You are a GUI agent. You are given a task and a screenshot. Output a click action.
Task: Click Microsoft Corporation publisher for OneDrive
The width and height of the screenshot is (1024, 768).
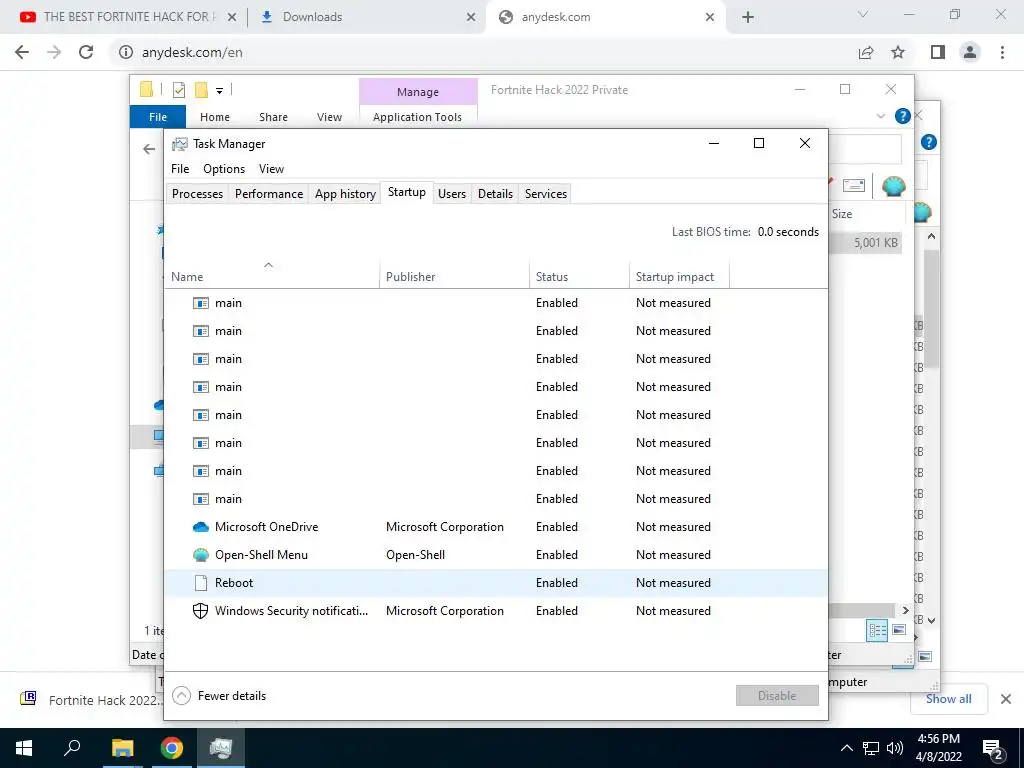click(x=445, y=527)
